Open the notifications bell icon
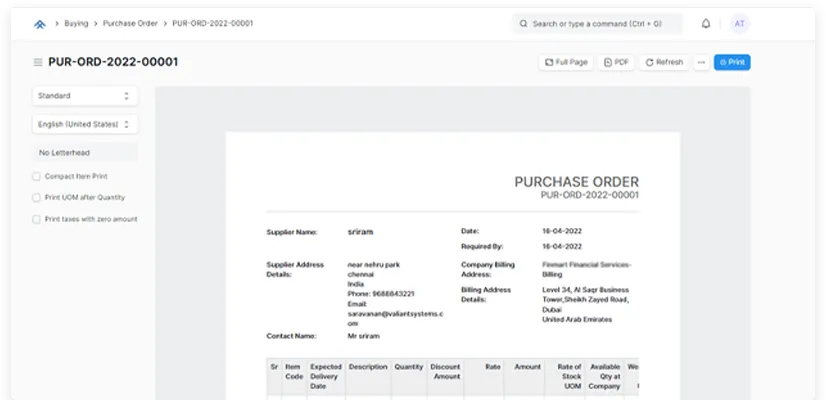 pyautogui.click(x=706, y=23)
